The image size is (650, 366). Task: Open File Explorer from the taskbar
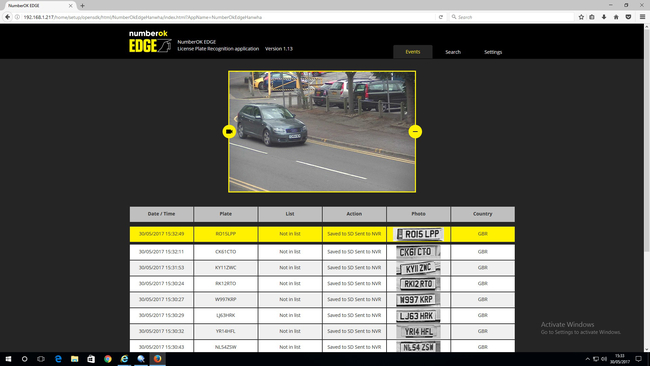75,359
